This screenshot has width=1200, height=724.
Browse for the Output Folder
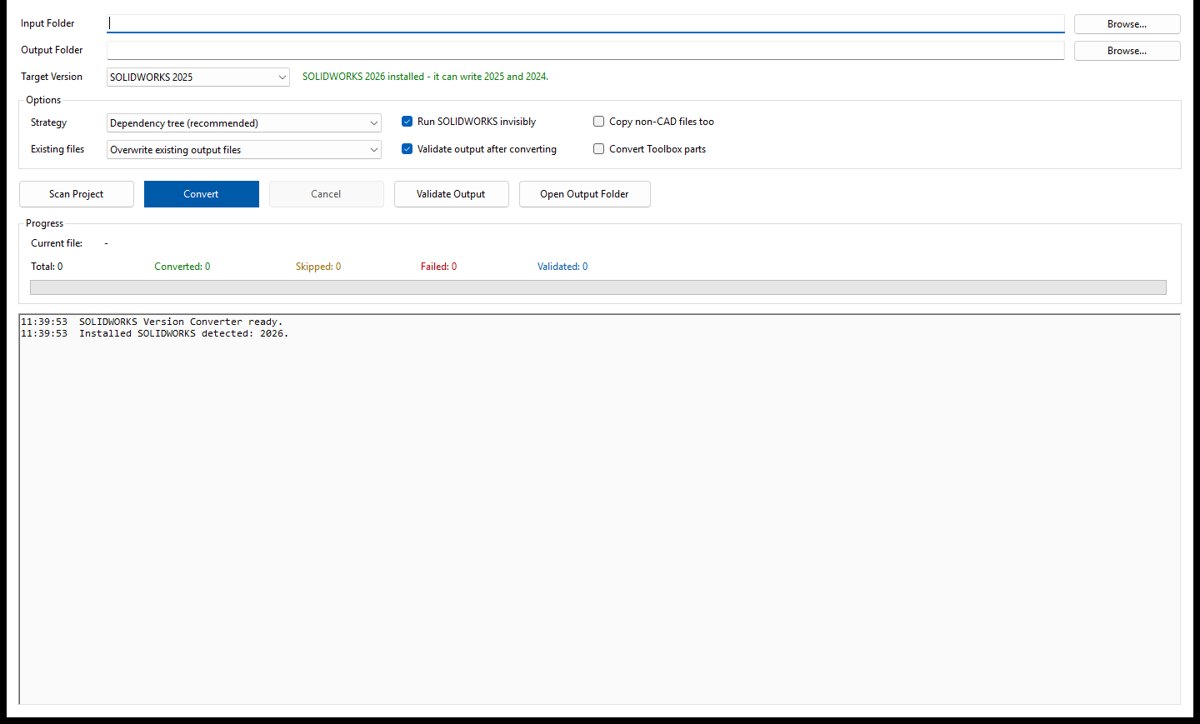point(1127,50)
